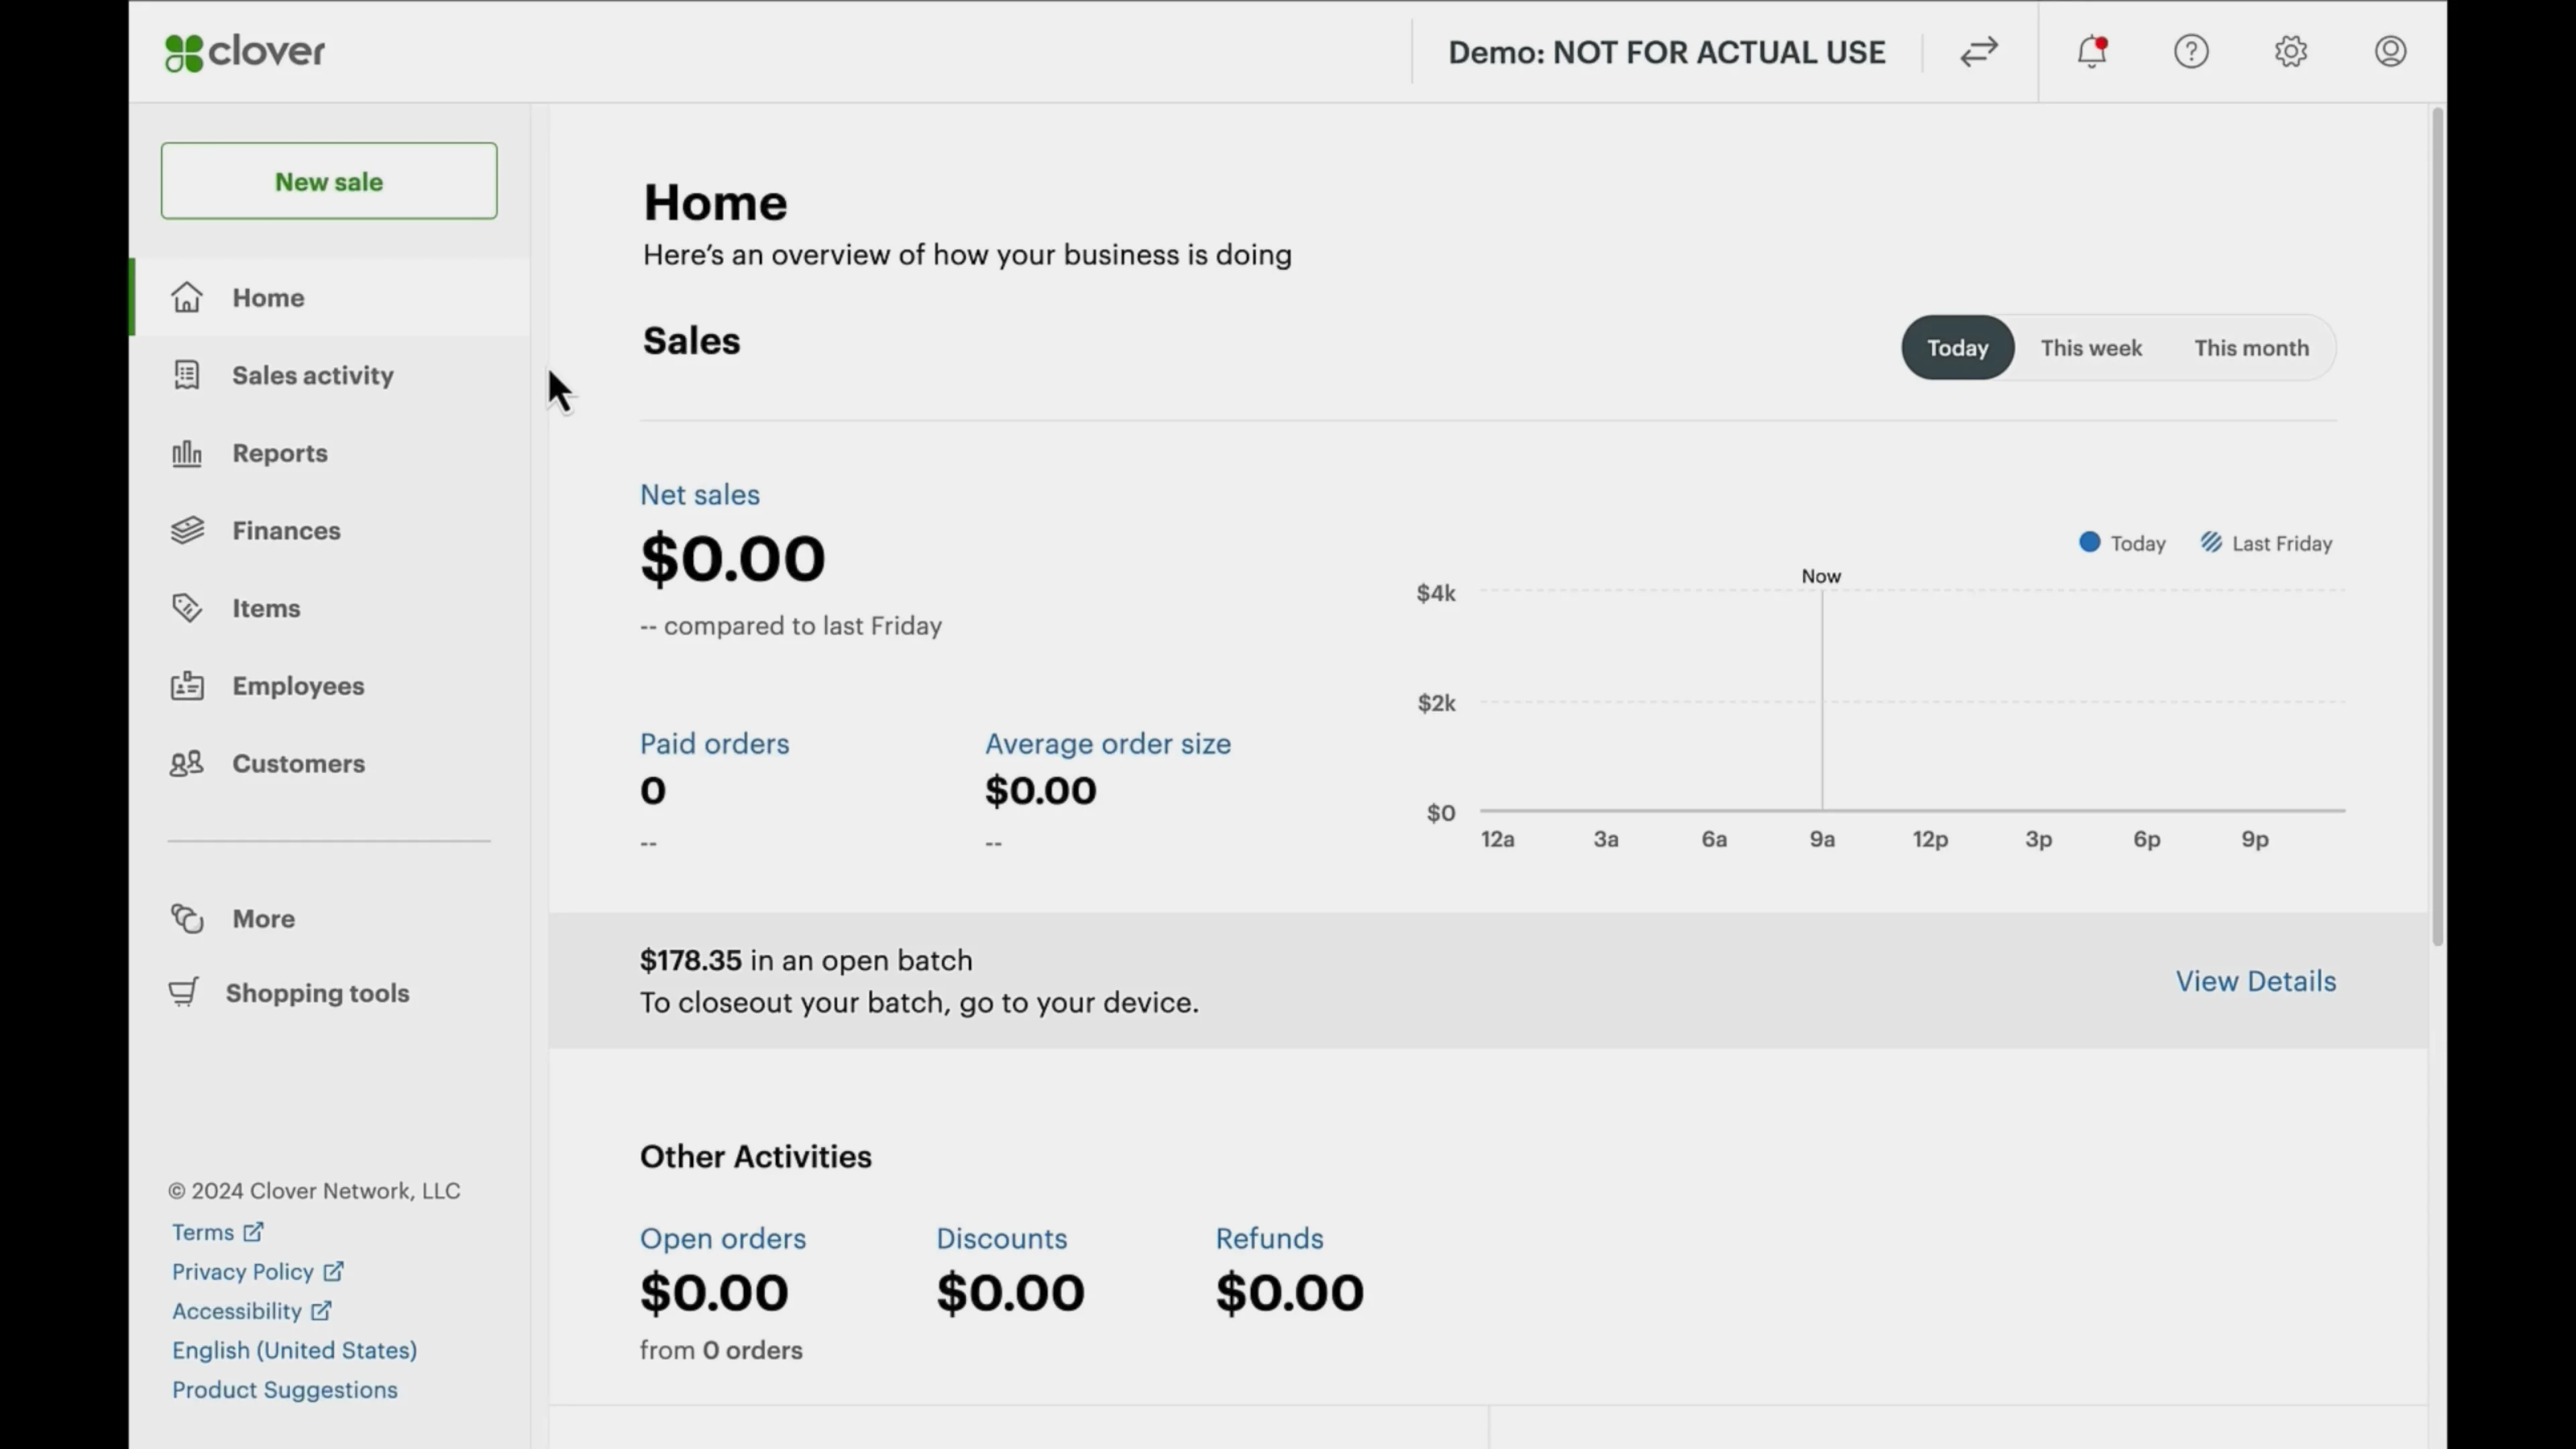Click the Home house icon in sidebar
The width and height of the screenshot is (2576, 1449).
coord(187,297)
